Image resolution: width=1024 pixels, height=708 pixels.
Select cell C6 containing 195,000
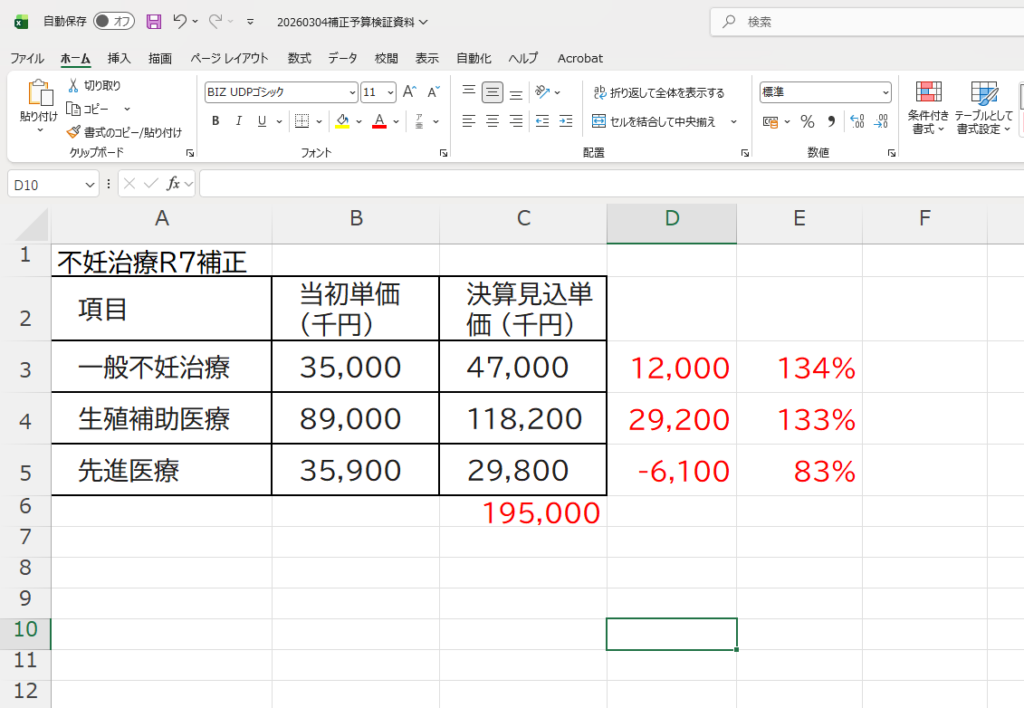click(x=523, y=514)
